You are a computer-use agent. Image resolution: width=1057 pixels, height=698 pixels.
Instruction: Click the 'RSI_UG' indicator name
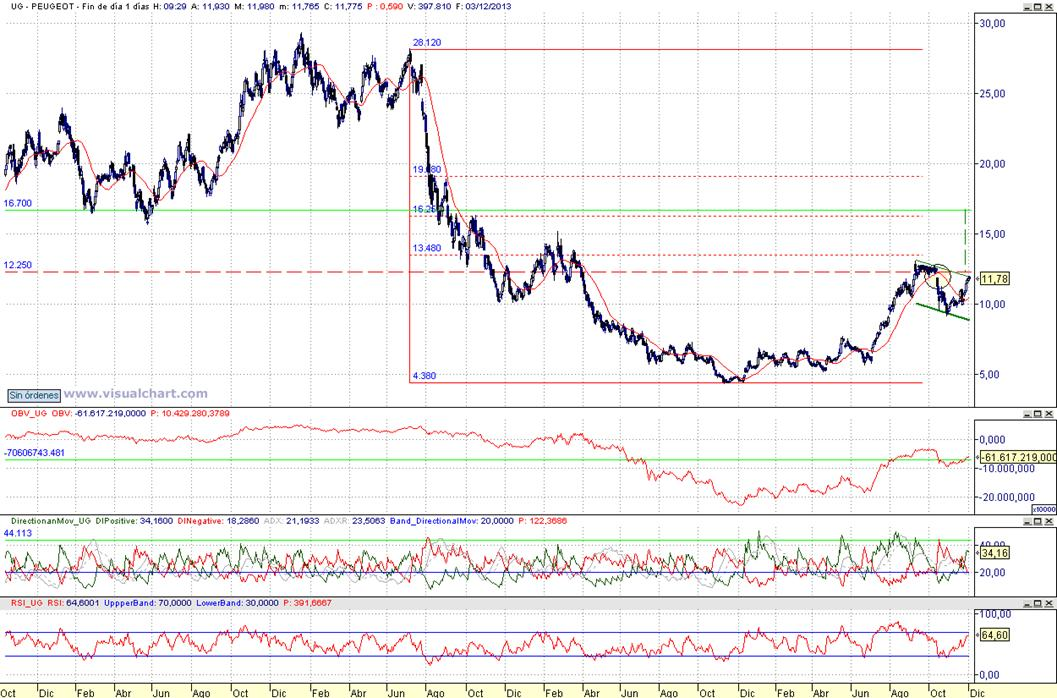[x=27, y=603]
